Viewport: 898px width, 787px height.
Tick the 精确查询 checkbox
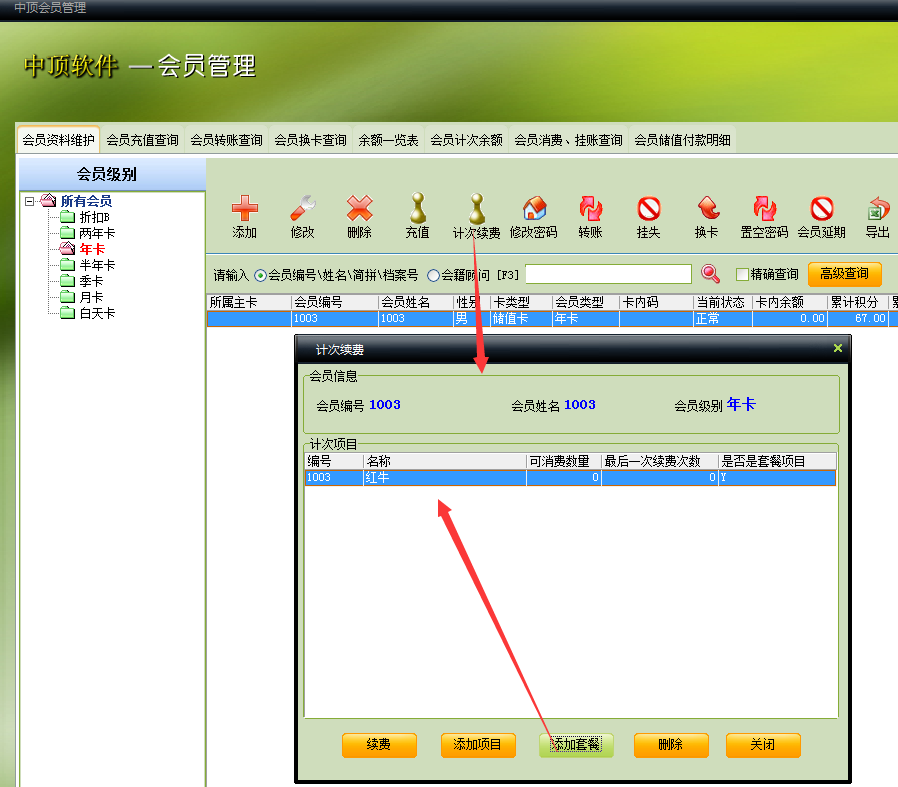742,274
